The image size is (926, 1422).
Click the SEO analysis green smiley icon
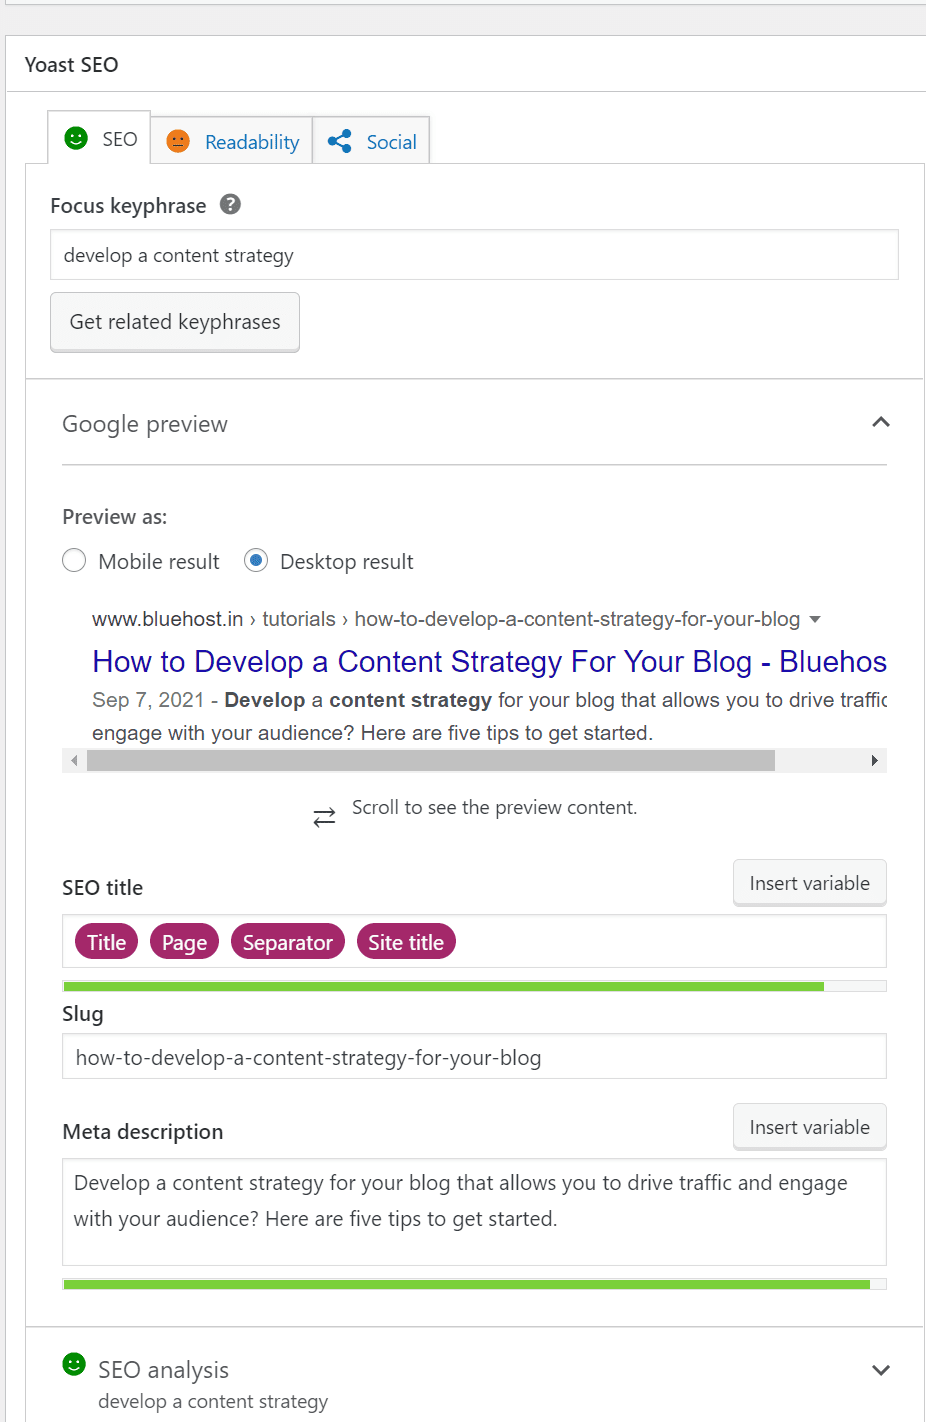click(x=74, y=1364)
